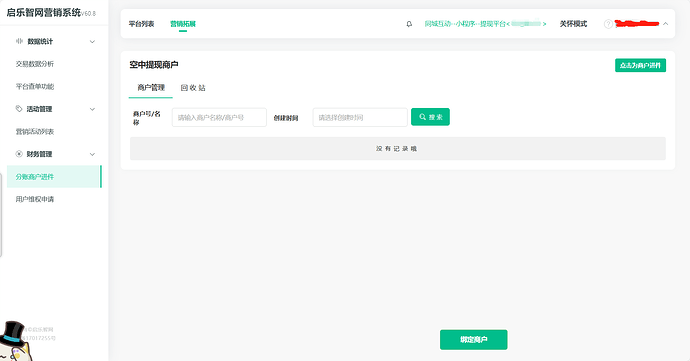The image size is (690, 361).
Task: Collapse the 财务管理 menu chevron
Action: pos(92,154)
